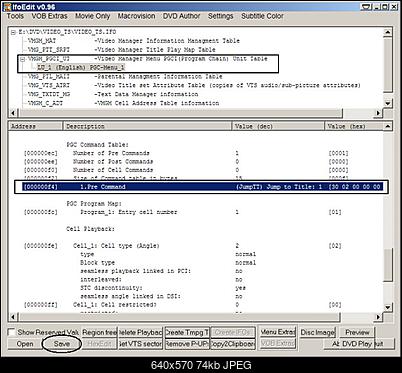Click the up arrow of tree pane scrollbar
Screen dimensions: 402x373
(x=387, y=33)
